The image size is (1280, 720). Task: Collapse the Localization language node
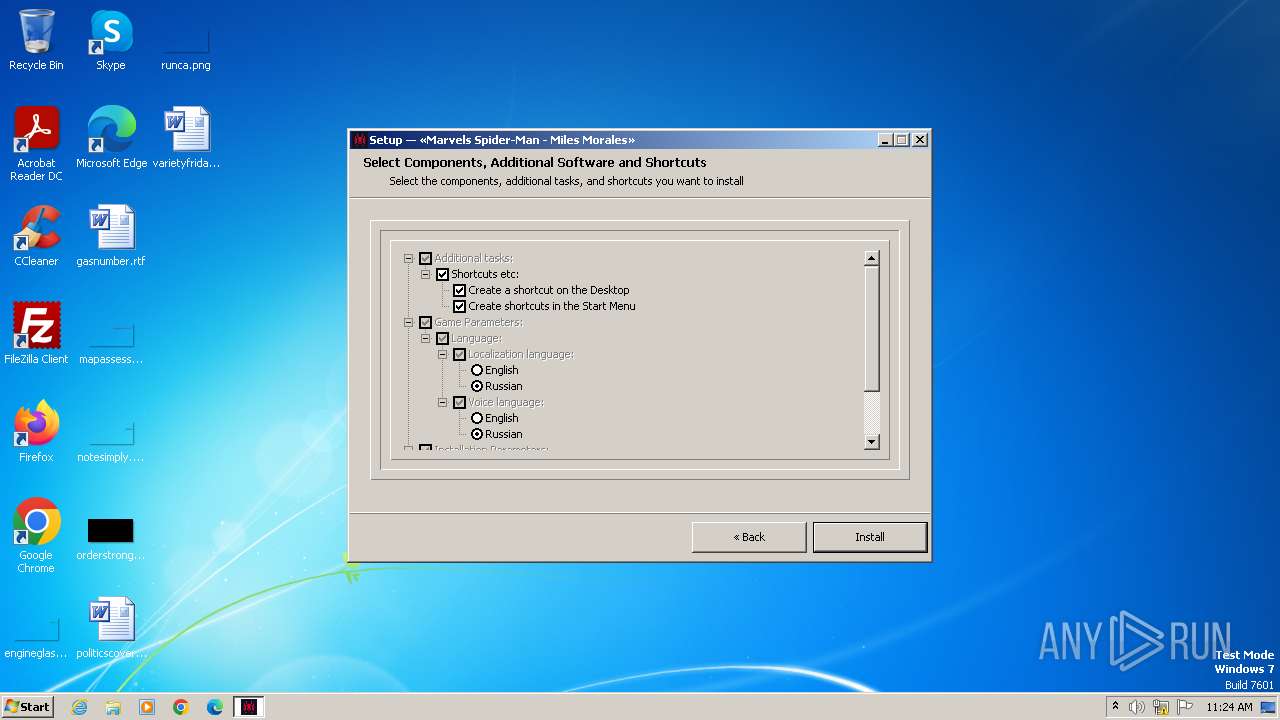(442, 354)
